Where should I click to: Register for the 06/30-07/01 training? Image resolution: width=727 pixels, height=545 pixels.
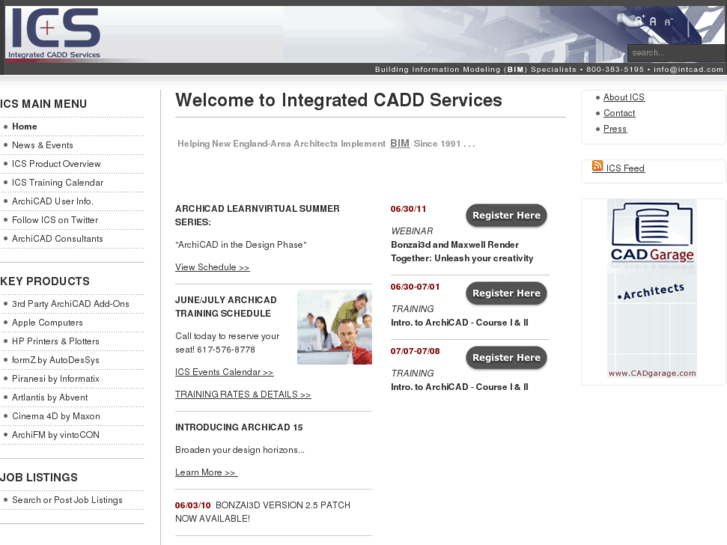[506, 294]
